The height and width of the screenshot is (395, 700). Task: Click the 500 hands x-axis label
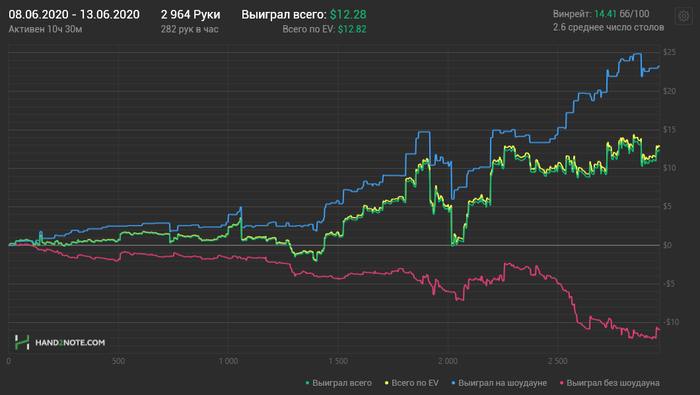click(x=118, y=361)
